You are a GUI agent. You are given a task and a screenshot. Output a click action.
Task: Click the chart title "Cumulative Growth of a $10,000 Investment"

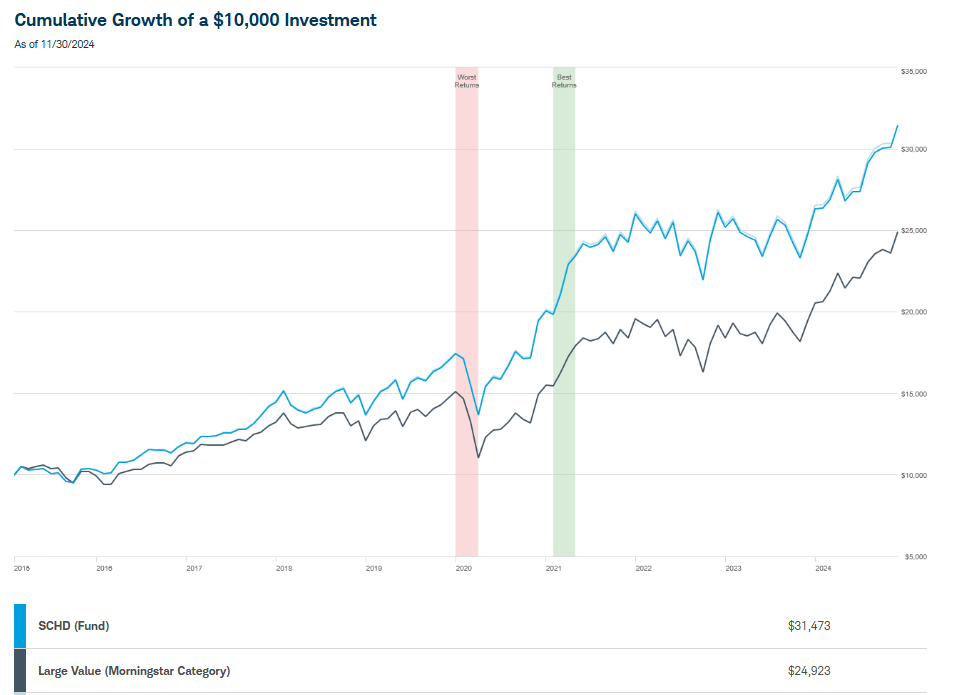(195, 20)
